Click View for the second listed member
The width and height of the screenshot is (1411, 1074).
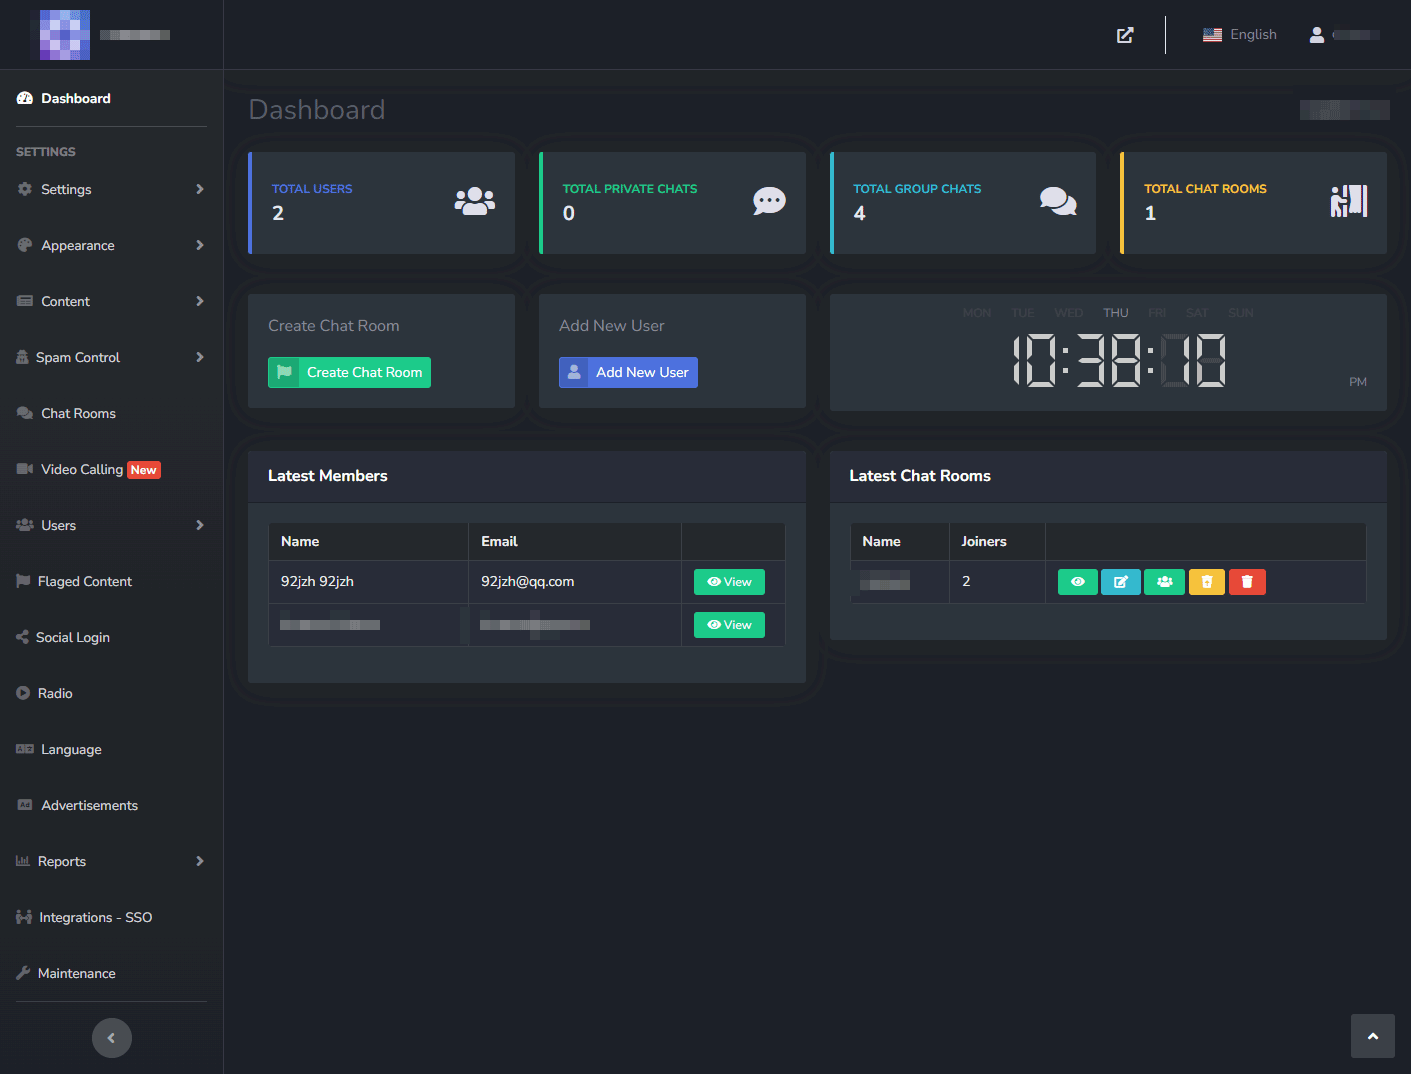[x=729, y=625]
